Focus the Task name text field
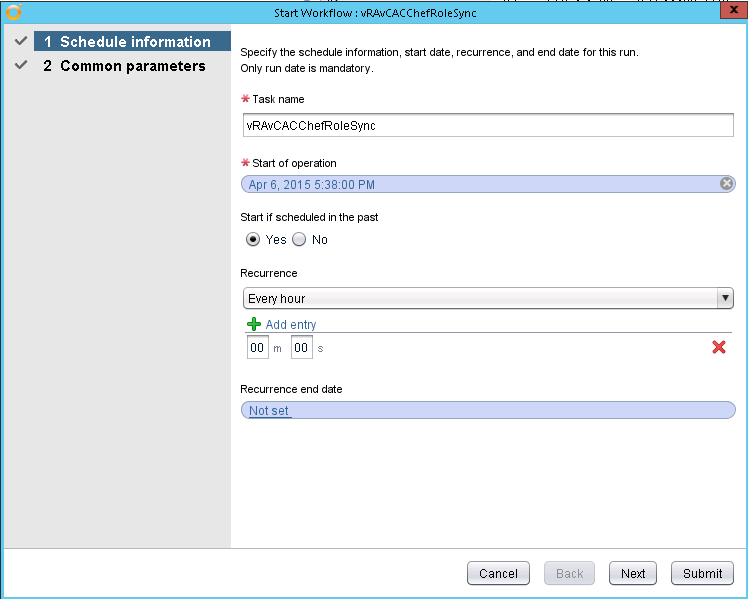This screenshot has width=748, height=599. (488, 125)
